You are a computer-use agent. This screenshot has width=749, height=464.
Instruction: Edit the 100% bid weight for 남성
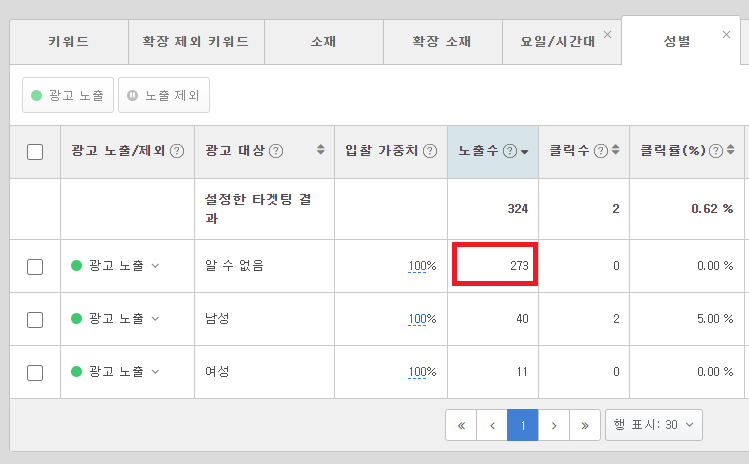(x=422, y=319)
